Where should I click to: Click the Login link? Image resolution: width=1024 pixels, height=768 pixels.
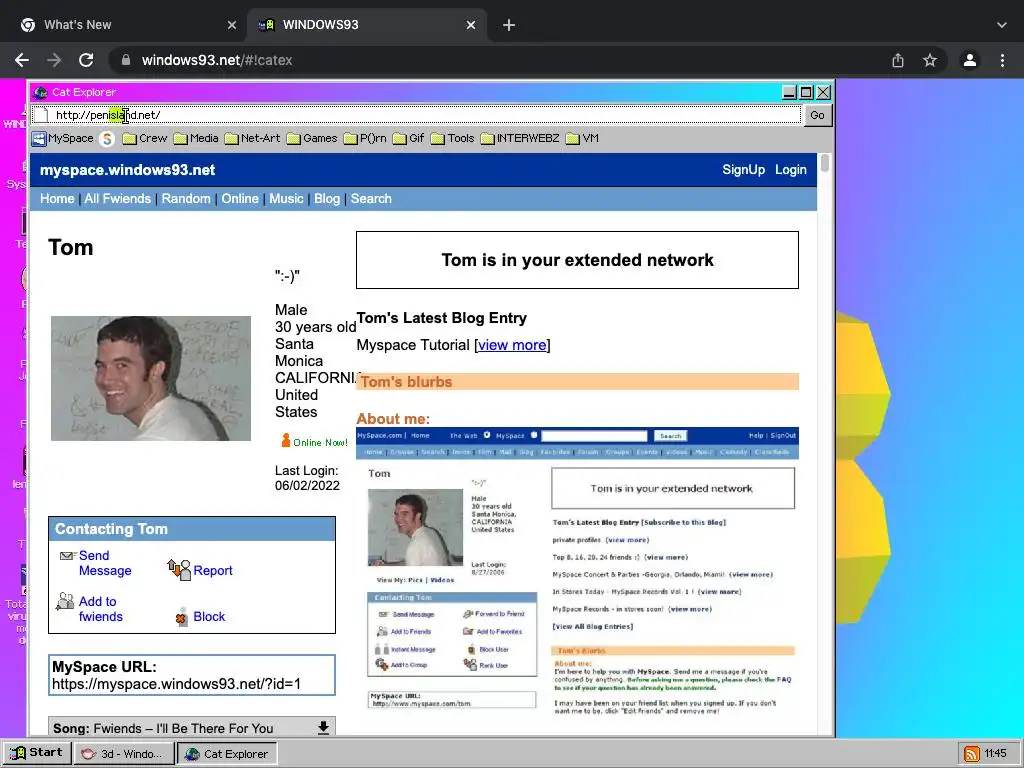coord(791,170)
